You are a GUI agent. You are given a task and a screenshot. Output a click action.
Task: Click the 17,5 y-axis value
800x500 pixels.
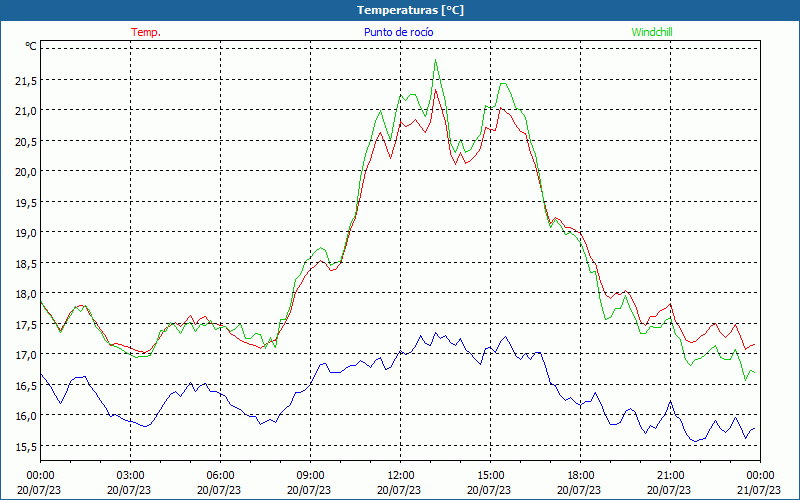point(25,324)
